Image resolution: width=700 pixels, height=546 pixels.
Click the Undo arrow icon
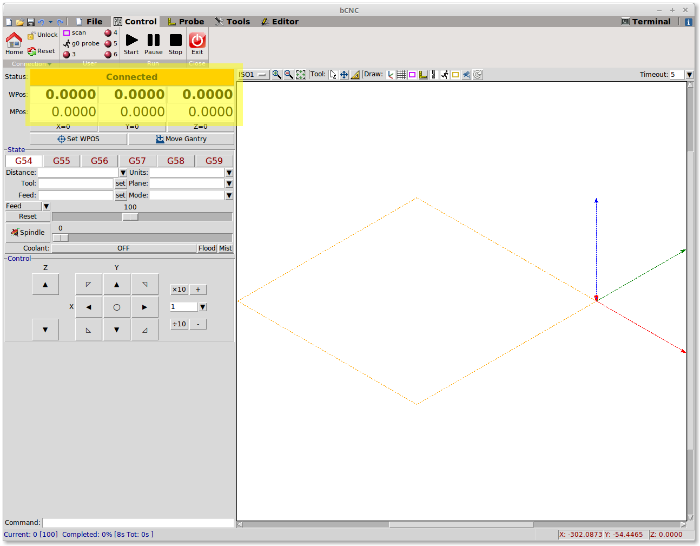pos(41,22)
